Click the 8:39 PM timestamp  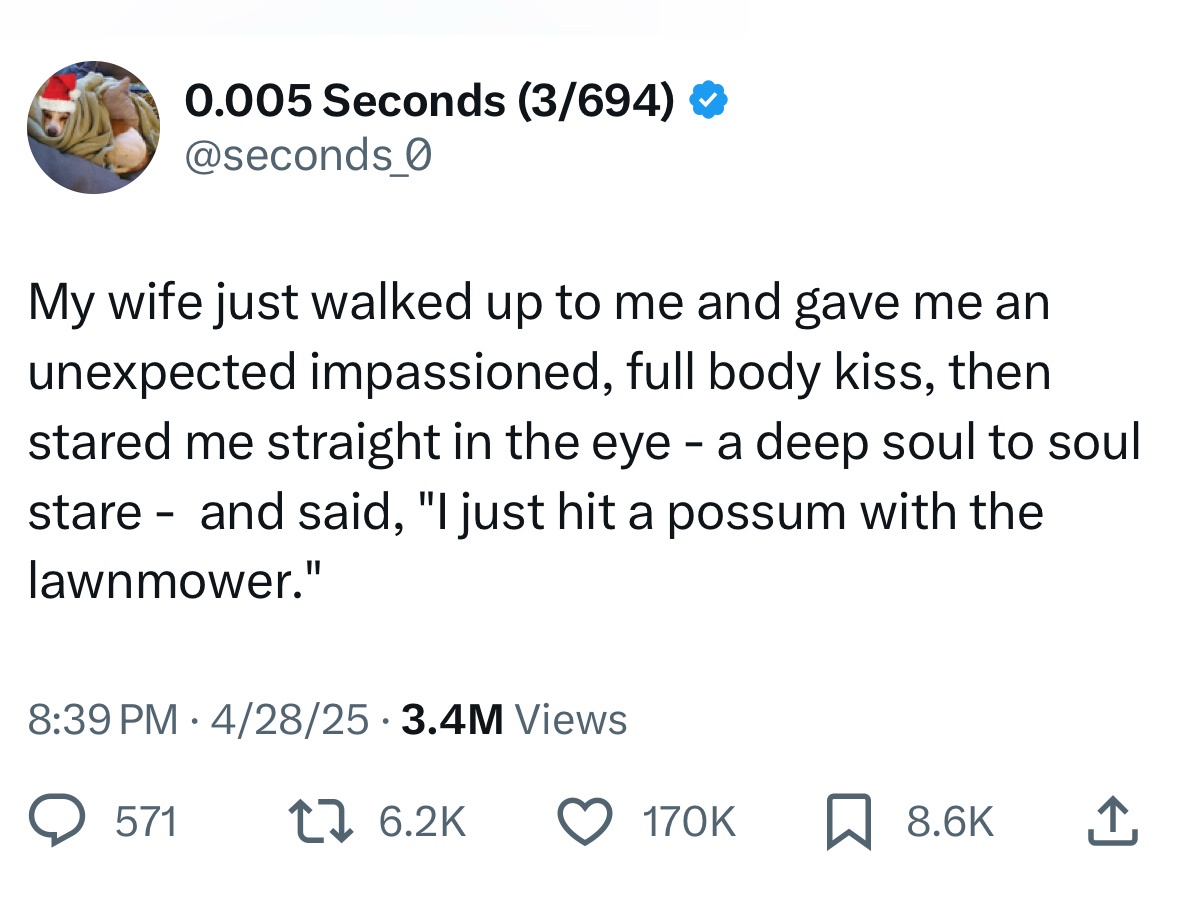tap(104, 719)
